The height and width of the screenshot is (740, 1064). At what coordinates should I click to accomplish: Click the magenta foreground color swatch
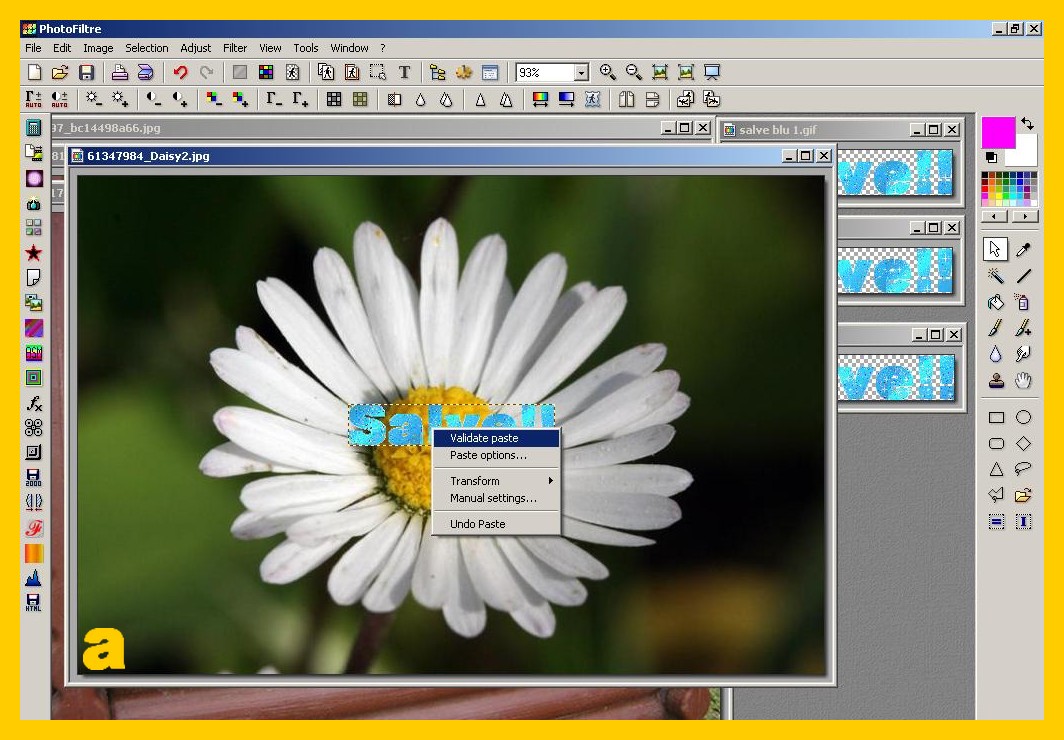click(997, 132)
